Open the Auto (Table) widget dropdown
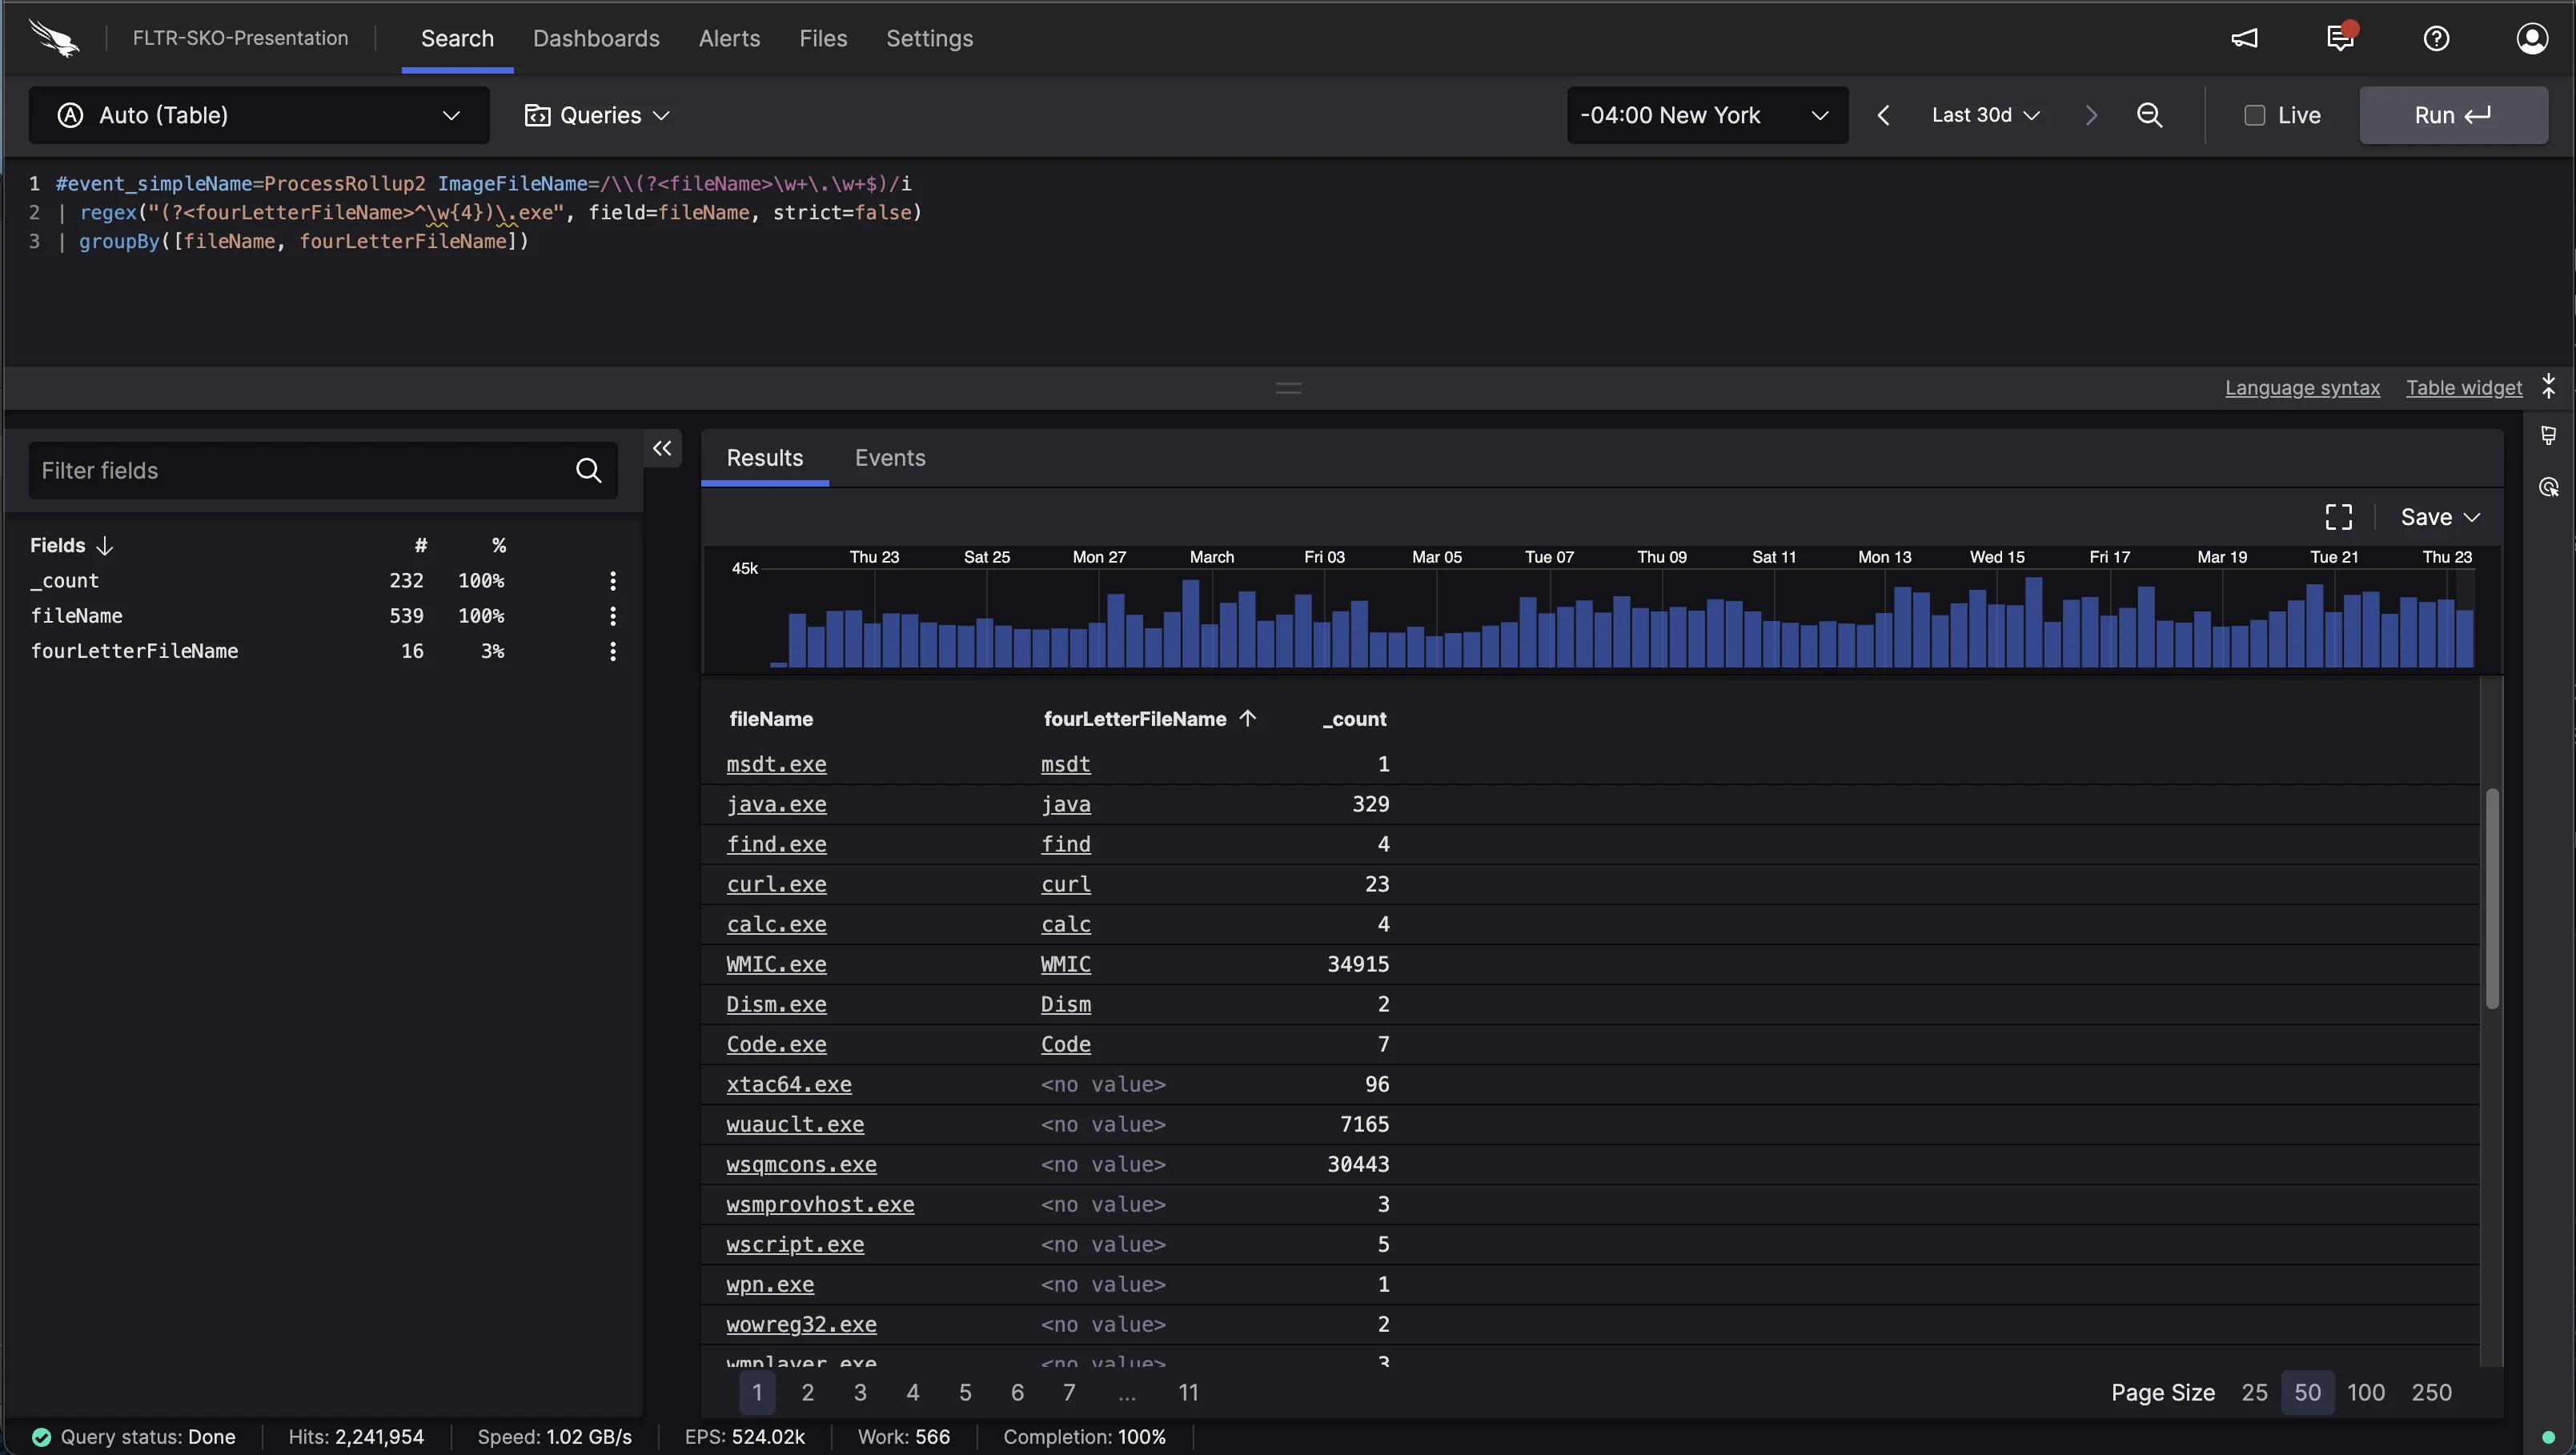 coord(259,115)
